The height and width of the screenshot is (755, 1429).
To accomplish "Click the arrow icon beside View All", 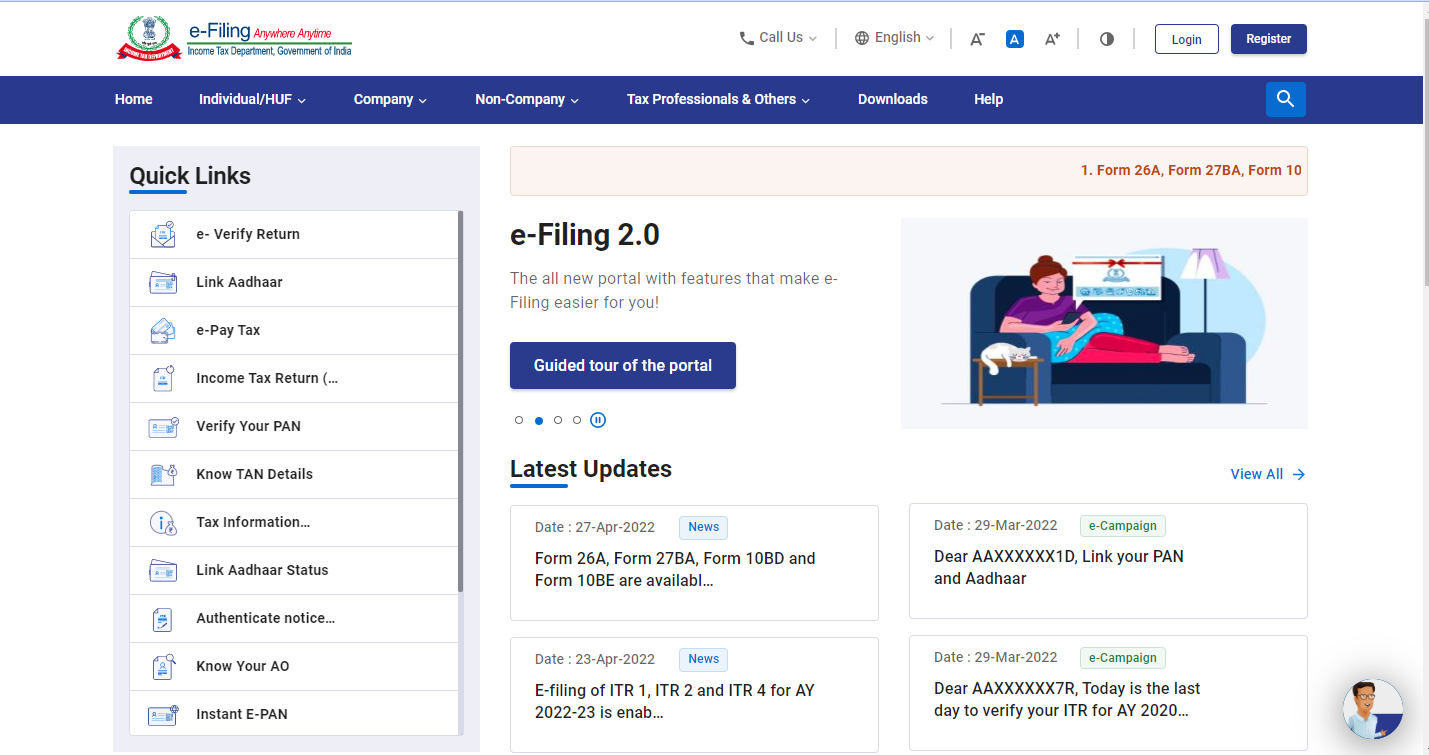I will (1298, 474).
